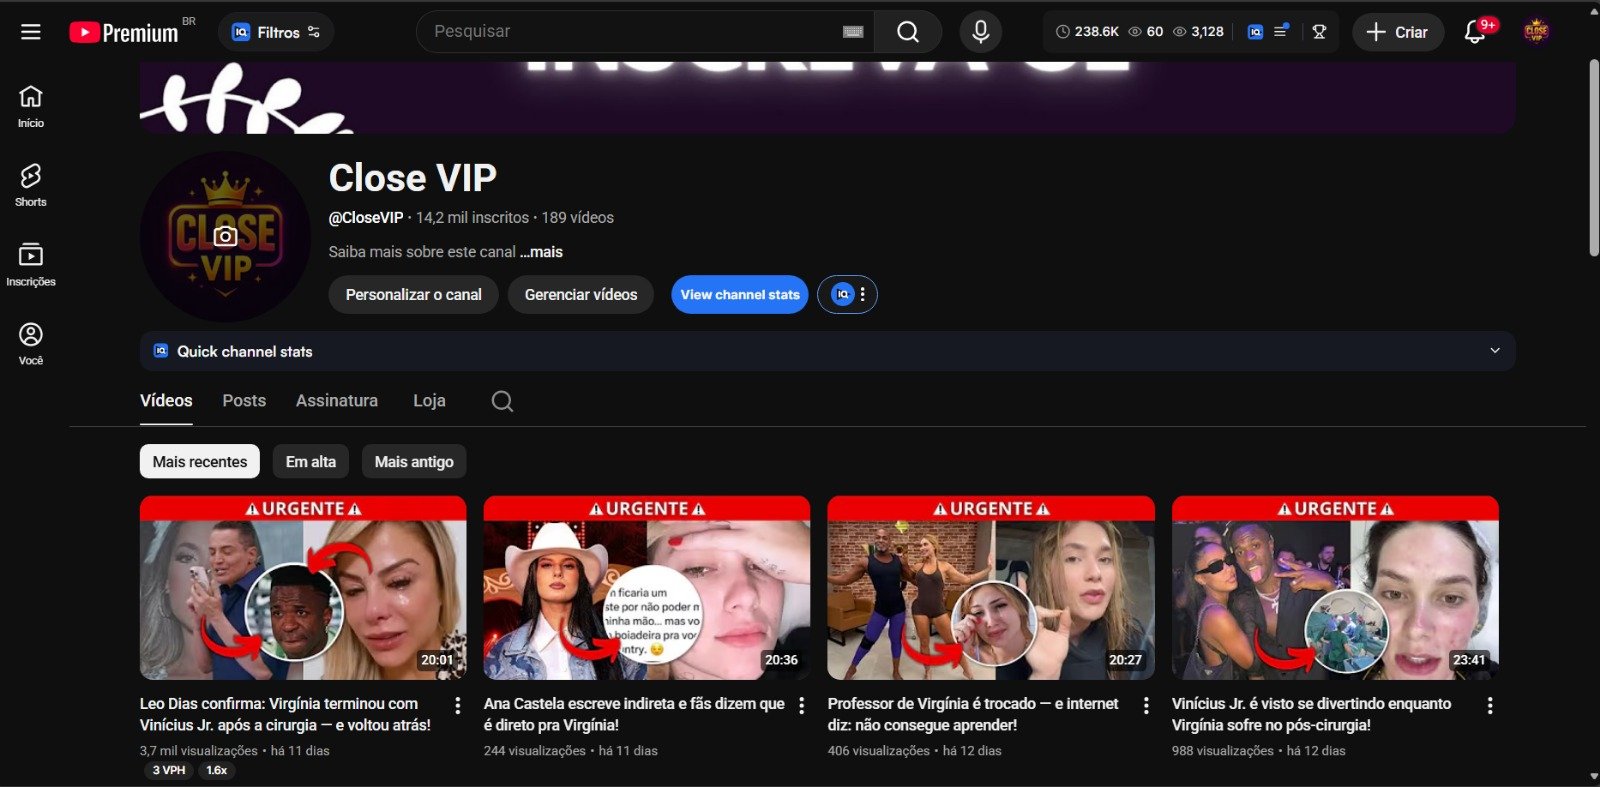
Task: Open more options for Ana Castela video
Action: point(802,705)
